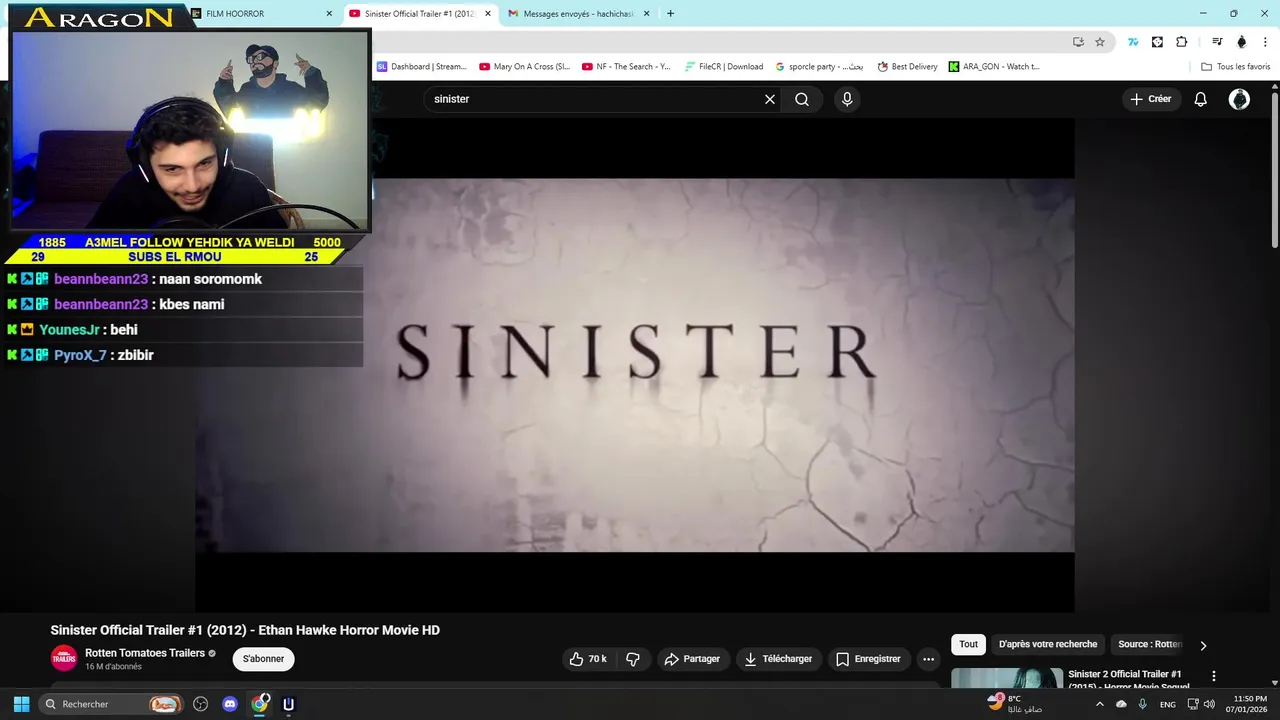Close the Messages envoyés Gmail tab
Image resolution: width=1280 pixels, height=720 pixels.
(x=646, y=14)
